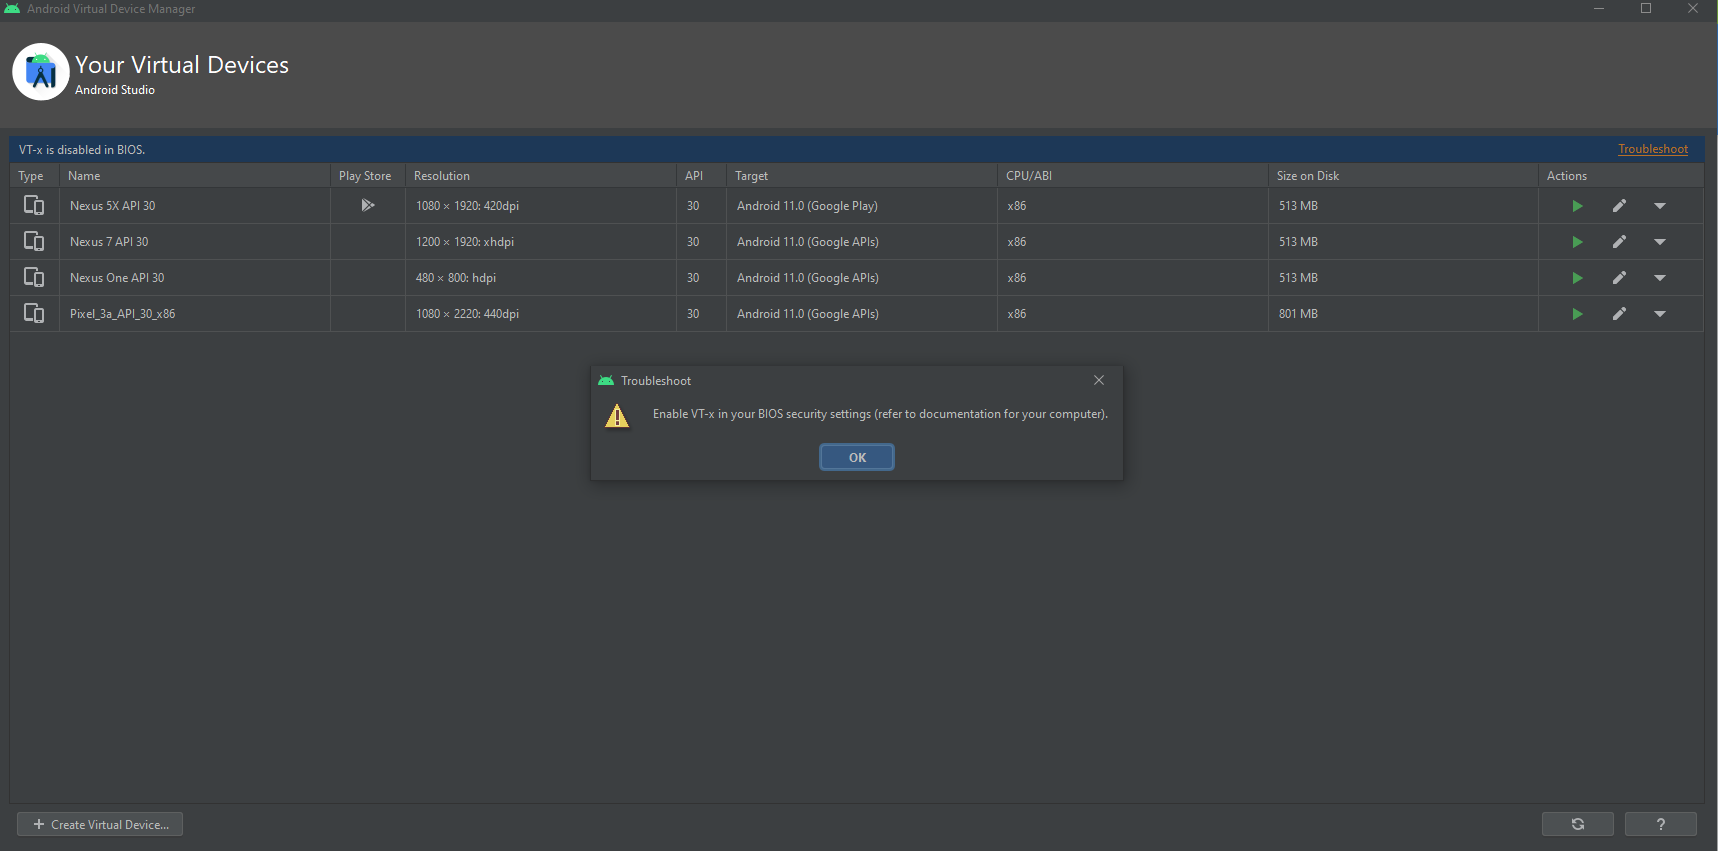Open actions dropdown for Nexus 5X API 30

point(1660,206)
